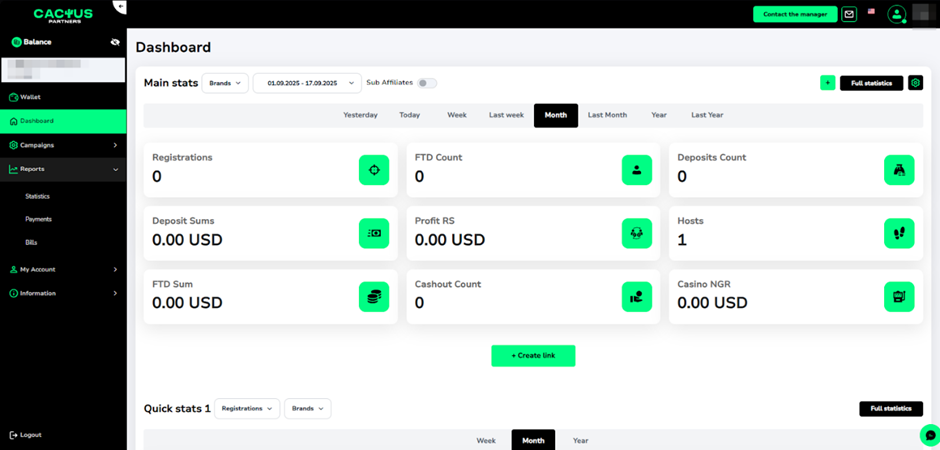
Task: Switch to the Last Month tab
Action: [x=607, y=115]
